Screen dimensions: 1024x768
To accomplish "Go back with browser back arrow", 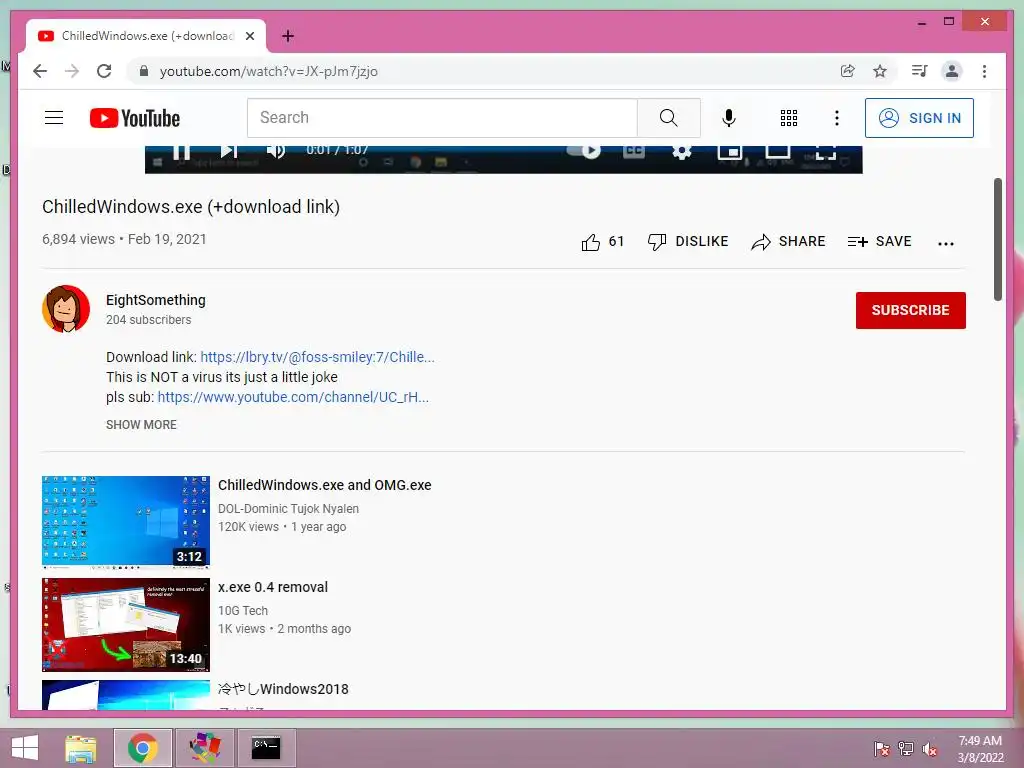I will click(40, 71).
